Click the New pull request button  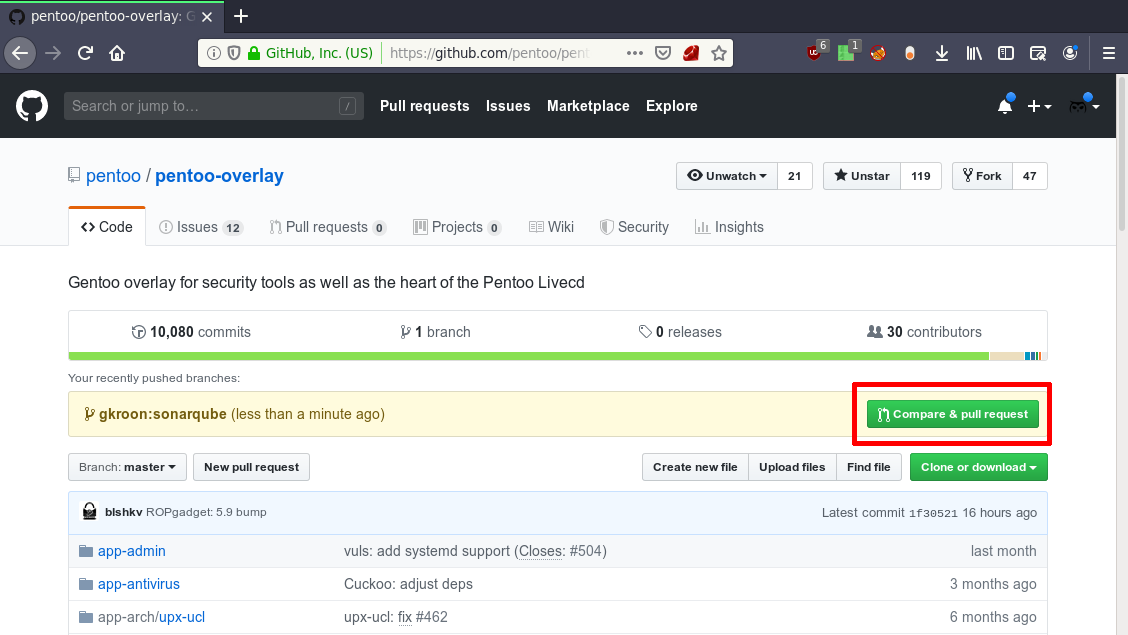pyautogui.click(x=252, y=467)
